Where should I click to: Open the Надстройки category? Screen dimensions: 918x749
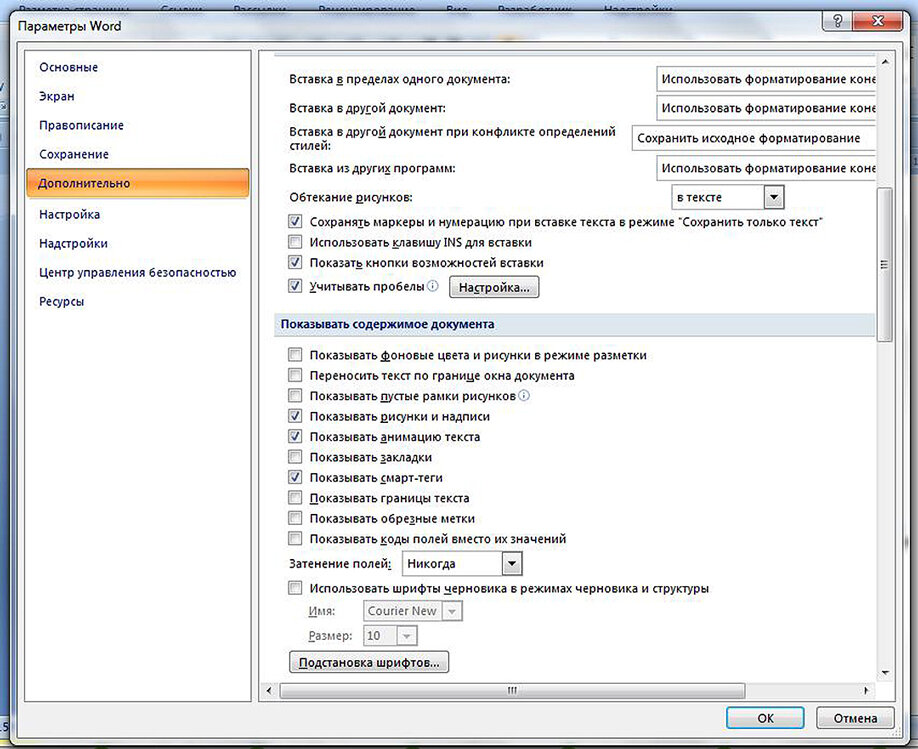click(x=73, y=244)
